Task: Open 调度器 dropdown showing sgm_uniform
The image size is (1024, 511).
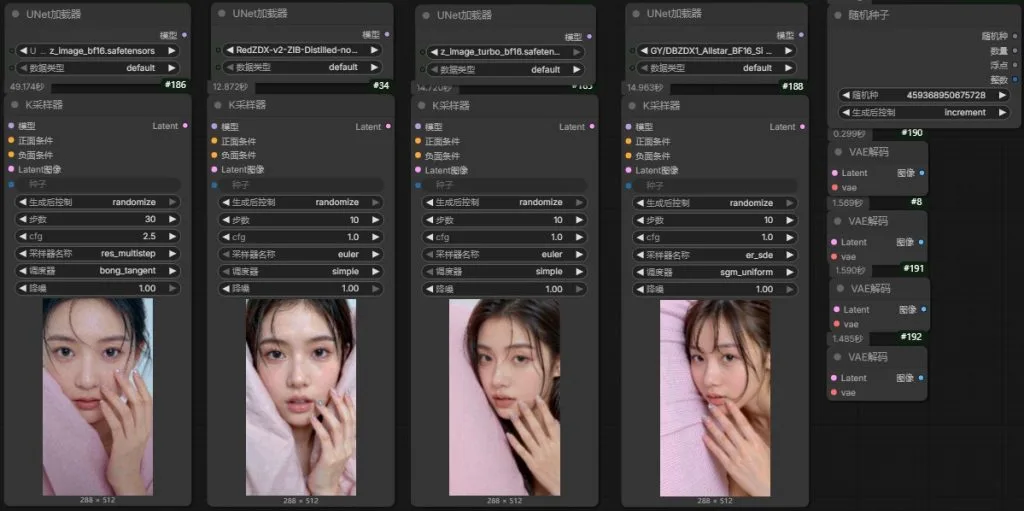Action: pyautogui.click(x=714, y=272)
